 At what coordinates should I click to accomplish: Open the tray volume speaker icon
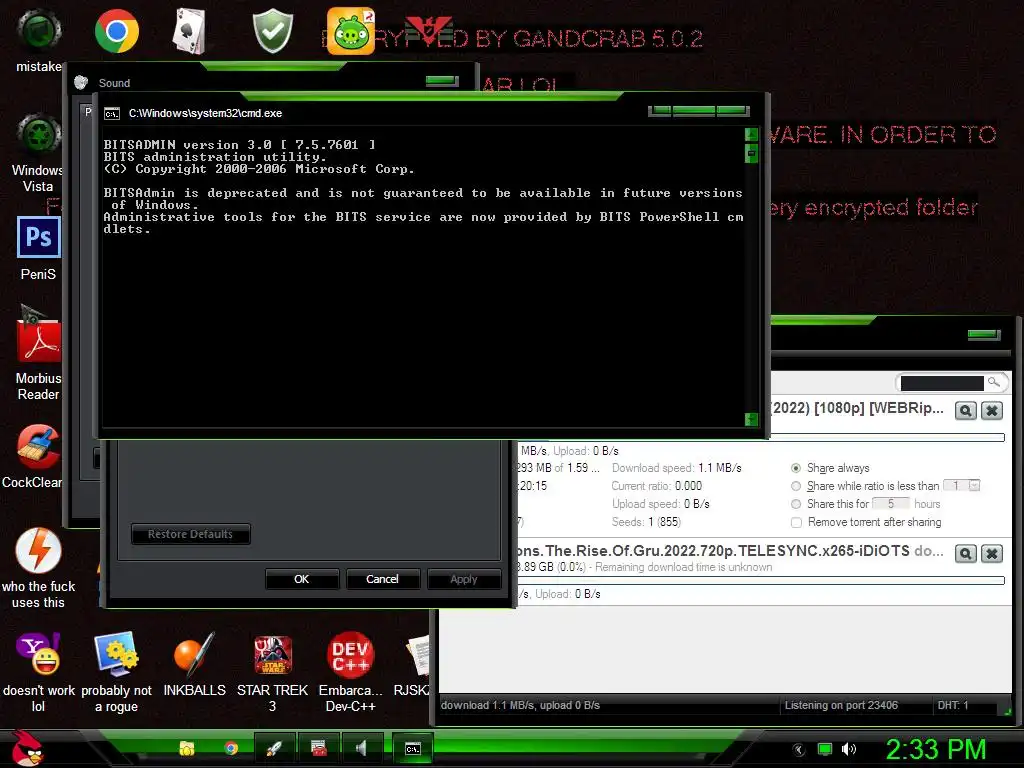849,749
